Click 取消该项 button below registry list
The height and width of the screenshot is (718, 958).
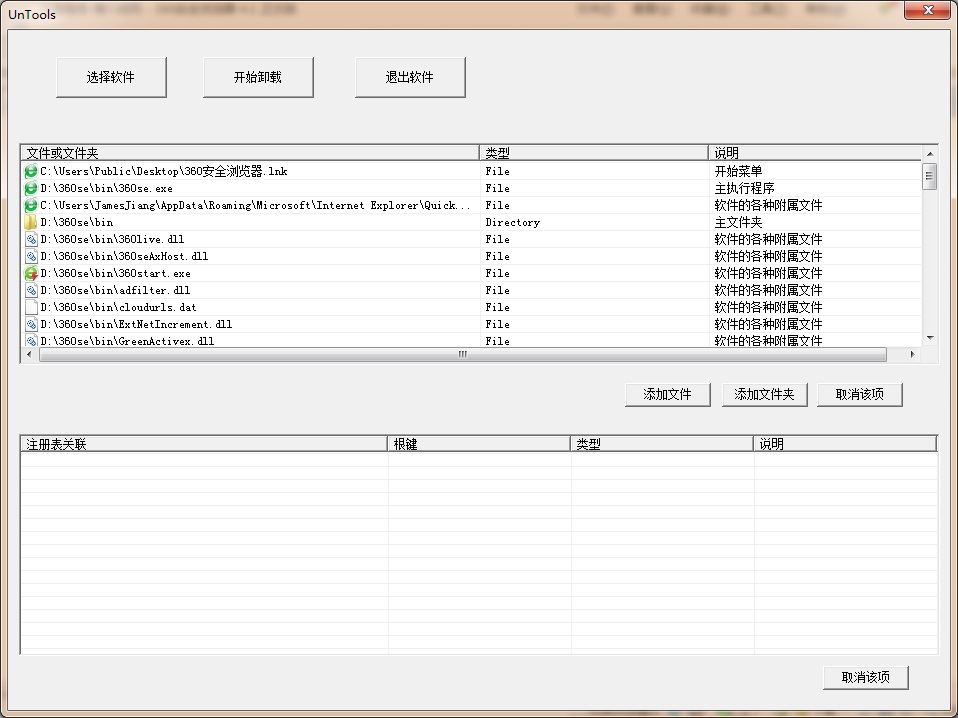tap(866, 678)
